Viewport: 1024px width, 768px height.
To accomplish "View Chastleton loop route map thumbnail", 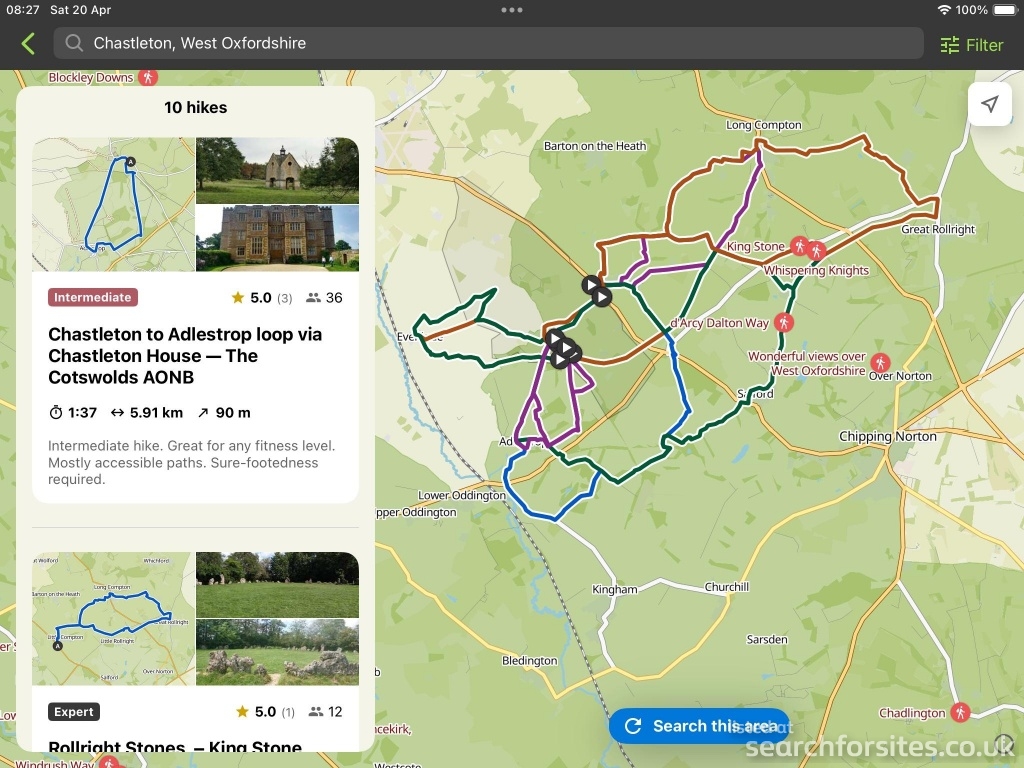I will tap(113, 204).
